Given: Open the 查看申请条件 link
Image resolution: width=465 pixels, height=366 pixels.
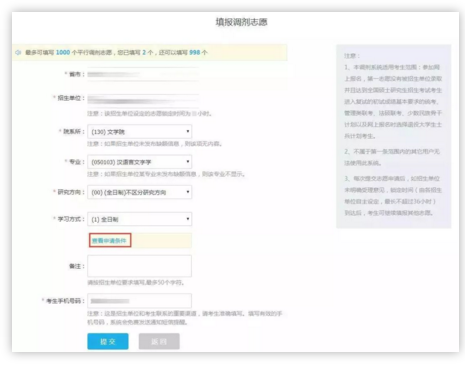Looking at the screenshot, I should coord(110,240).
